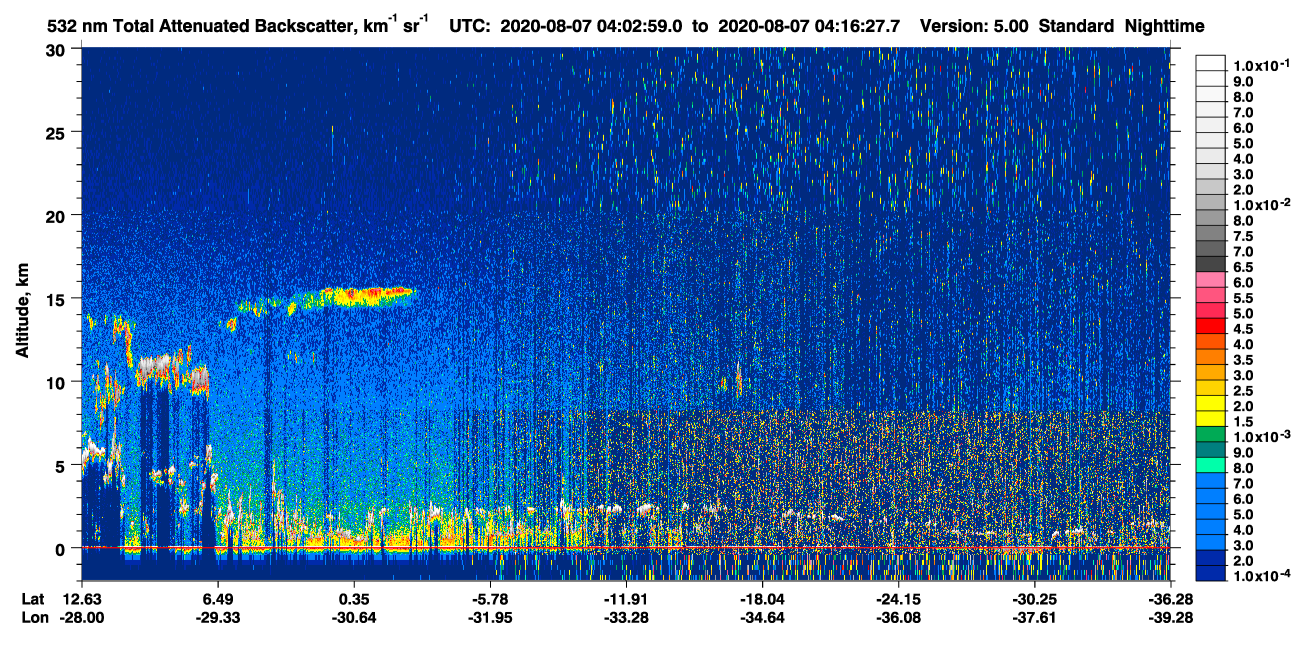Click the 1.5 colorbar label
This screenshot has height=667, width=1300.
(x=1244, y=421)
